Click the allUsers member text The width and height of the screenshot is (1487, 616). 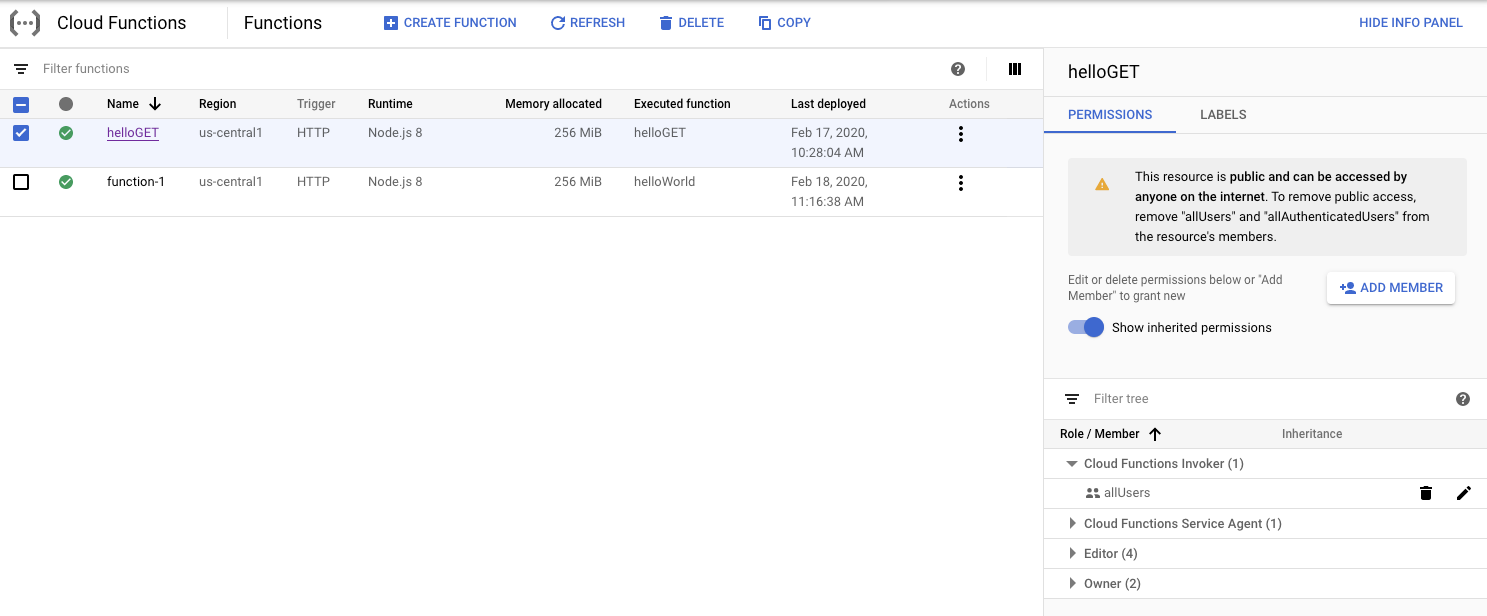[x=1127, y=493]
